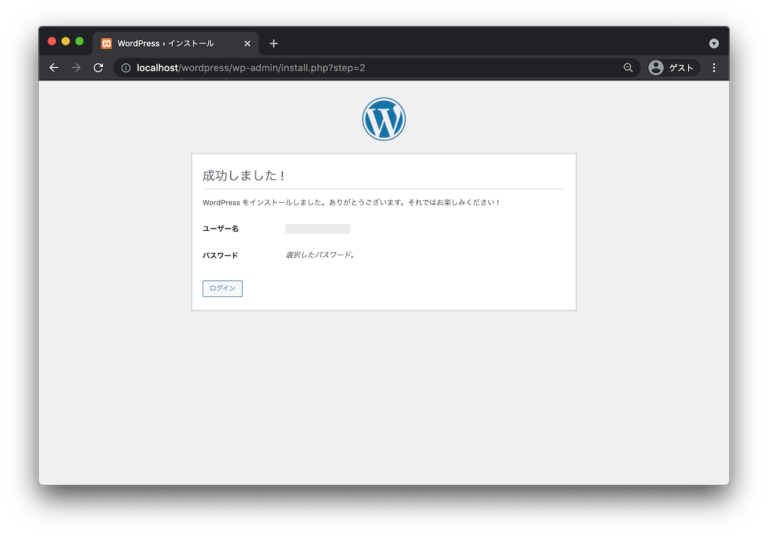The width and height of the screenshot is (768, 536).
Task: Click the 成功しました！ heading
Action: [243, 175]
